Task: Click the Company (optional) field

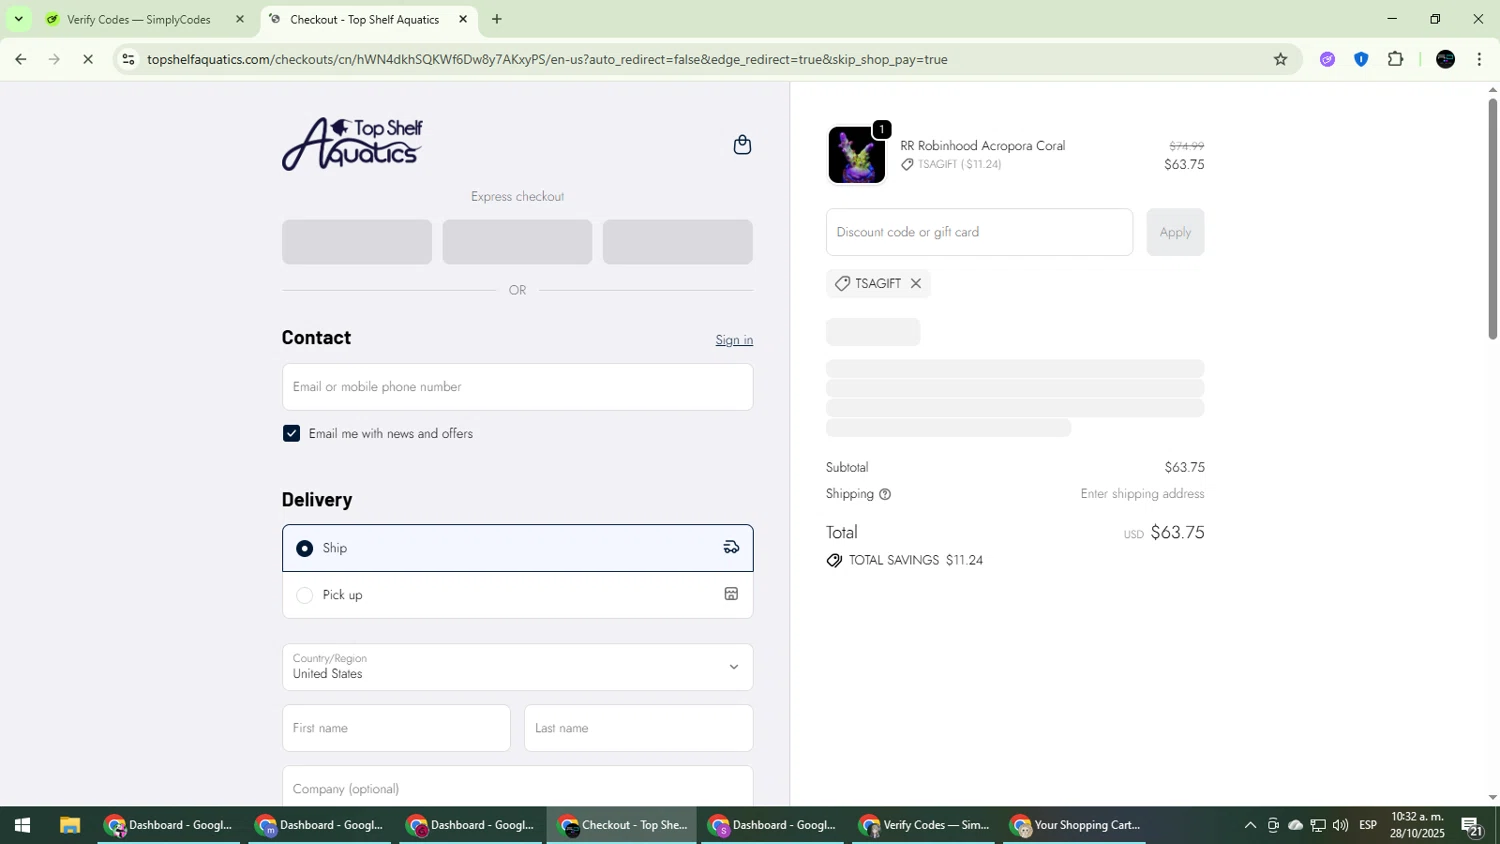Action: coord(517,786)
